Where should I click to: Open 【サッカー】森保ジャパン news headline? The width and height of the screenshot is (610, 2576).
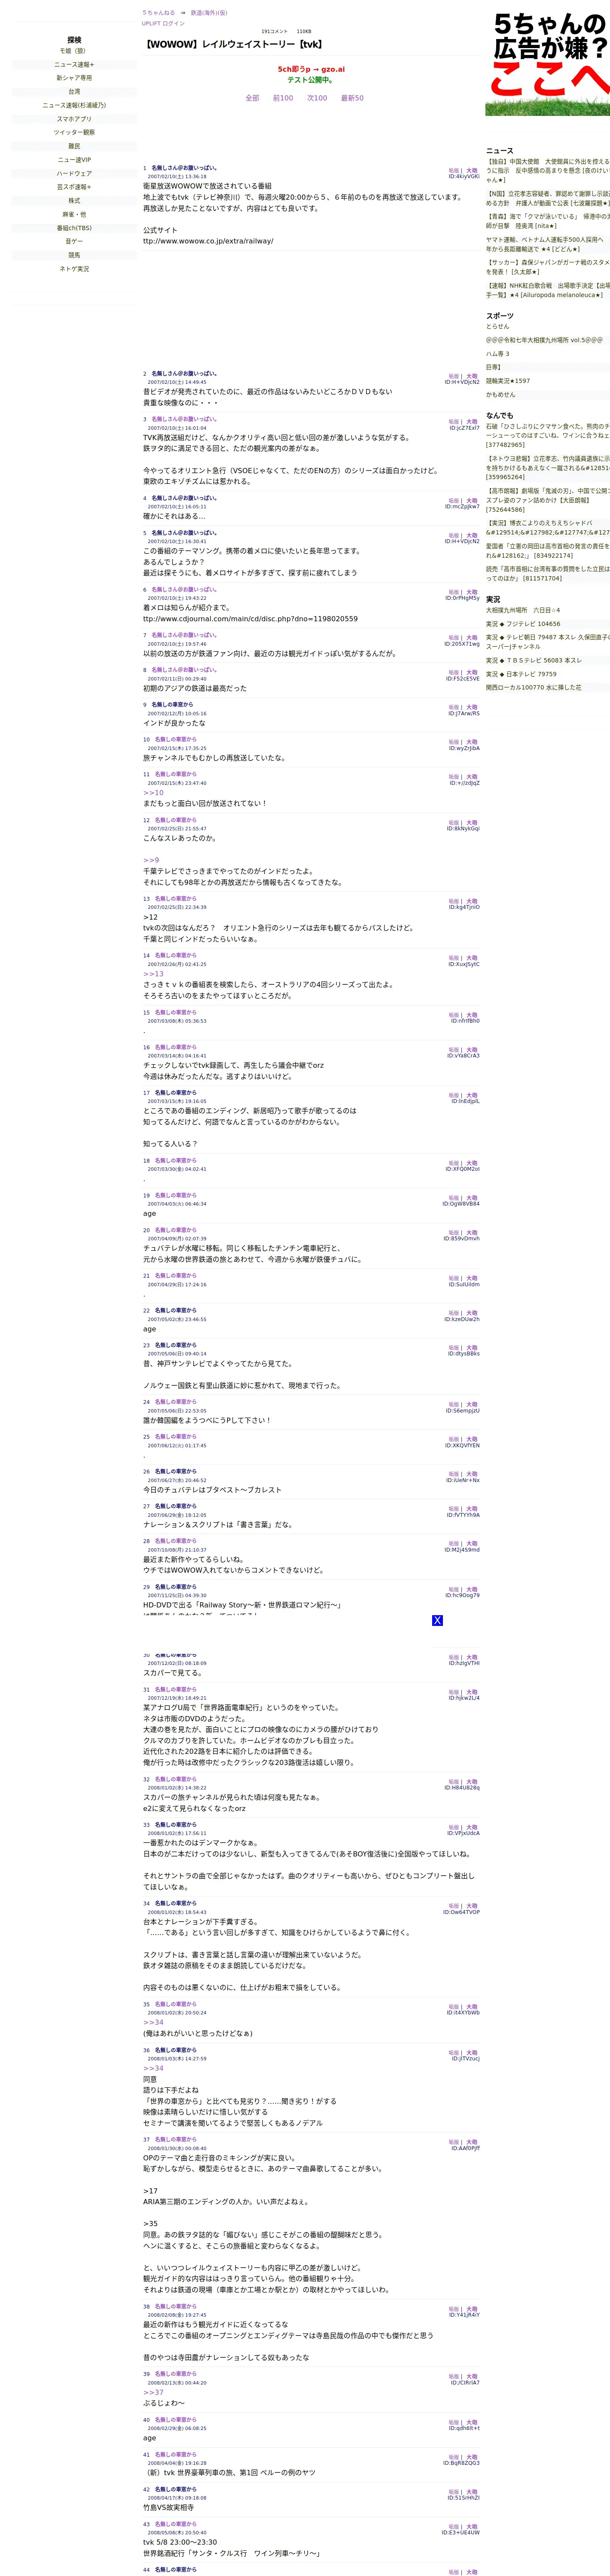click(x=548, y=267)
